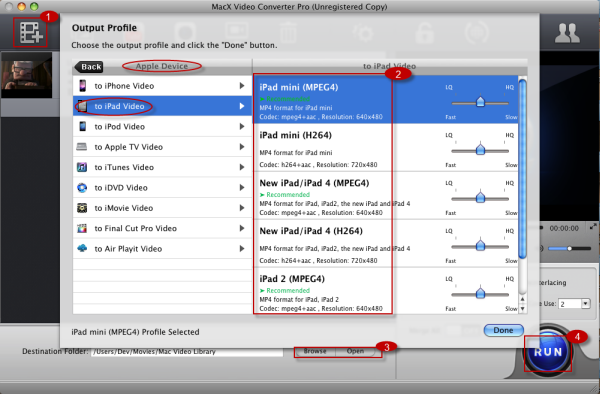
Task: Click quality slider for iPad mini (MPEG4)
Action: [x=480, y=103]
